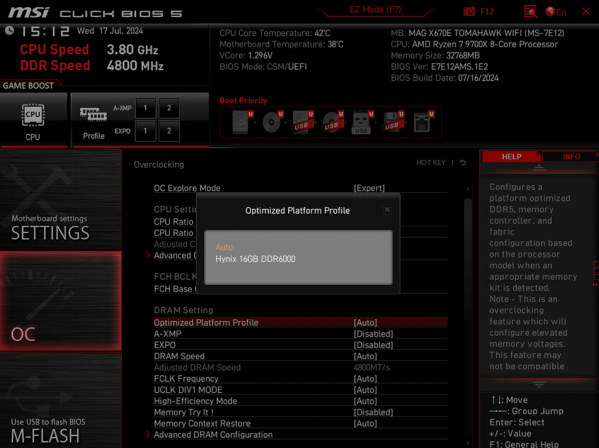Select USB hard disk boot device icon
599x448 pixels.
(303, 122)
